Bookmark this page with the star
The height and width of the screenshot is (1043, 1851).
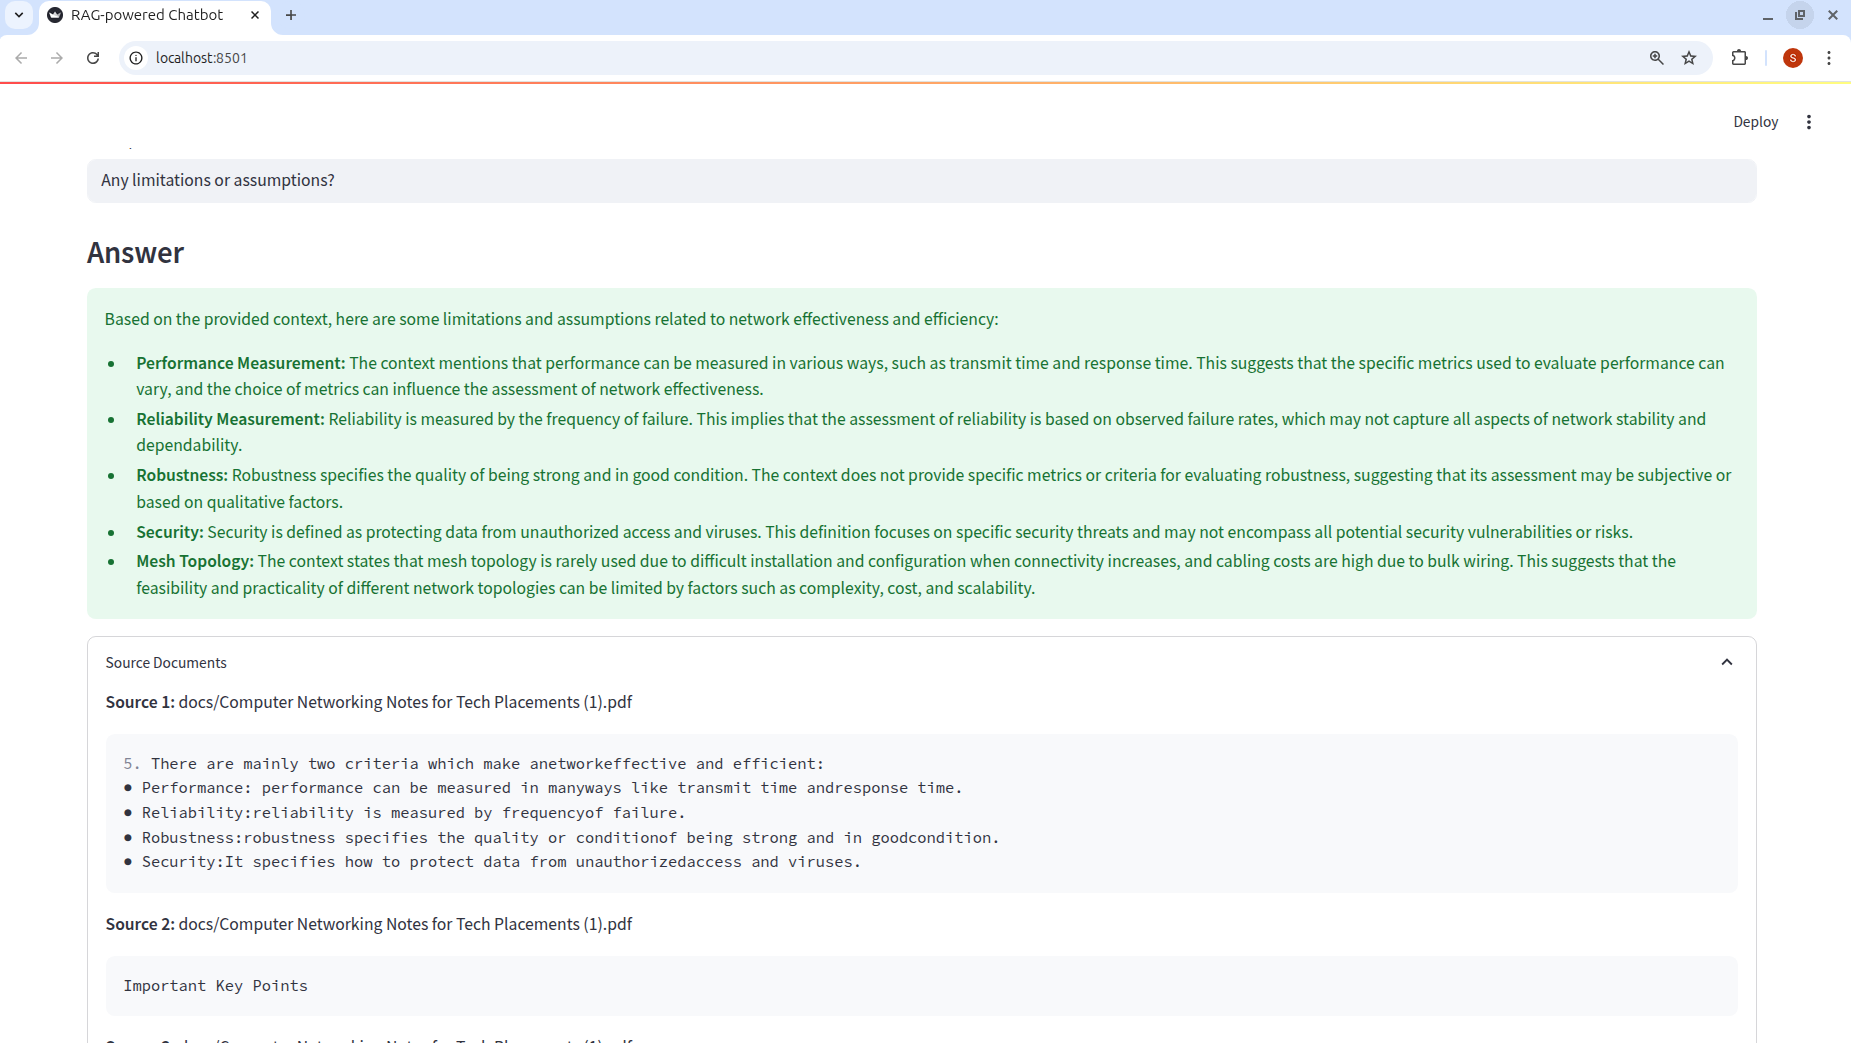[x=1689, y=58]
